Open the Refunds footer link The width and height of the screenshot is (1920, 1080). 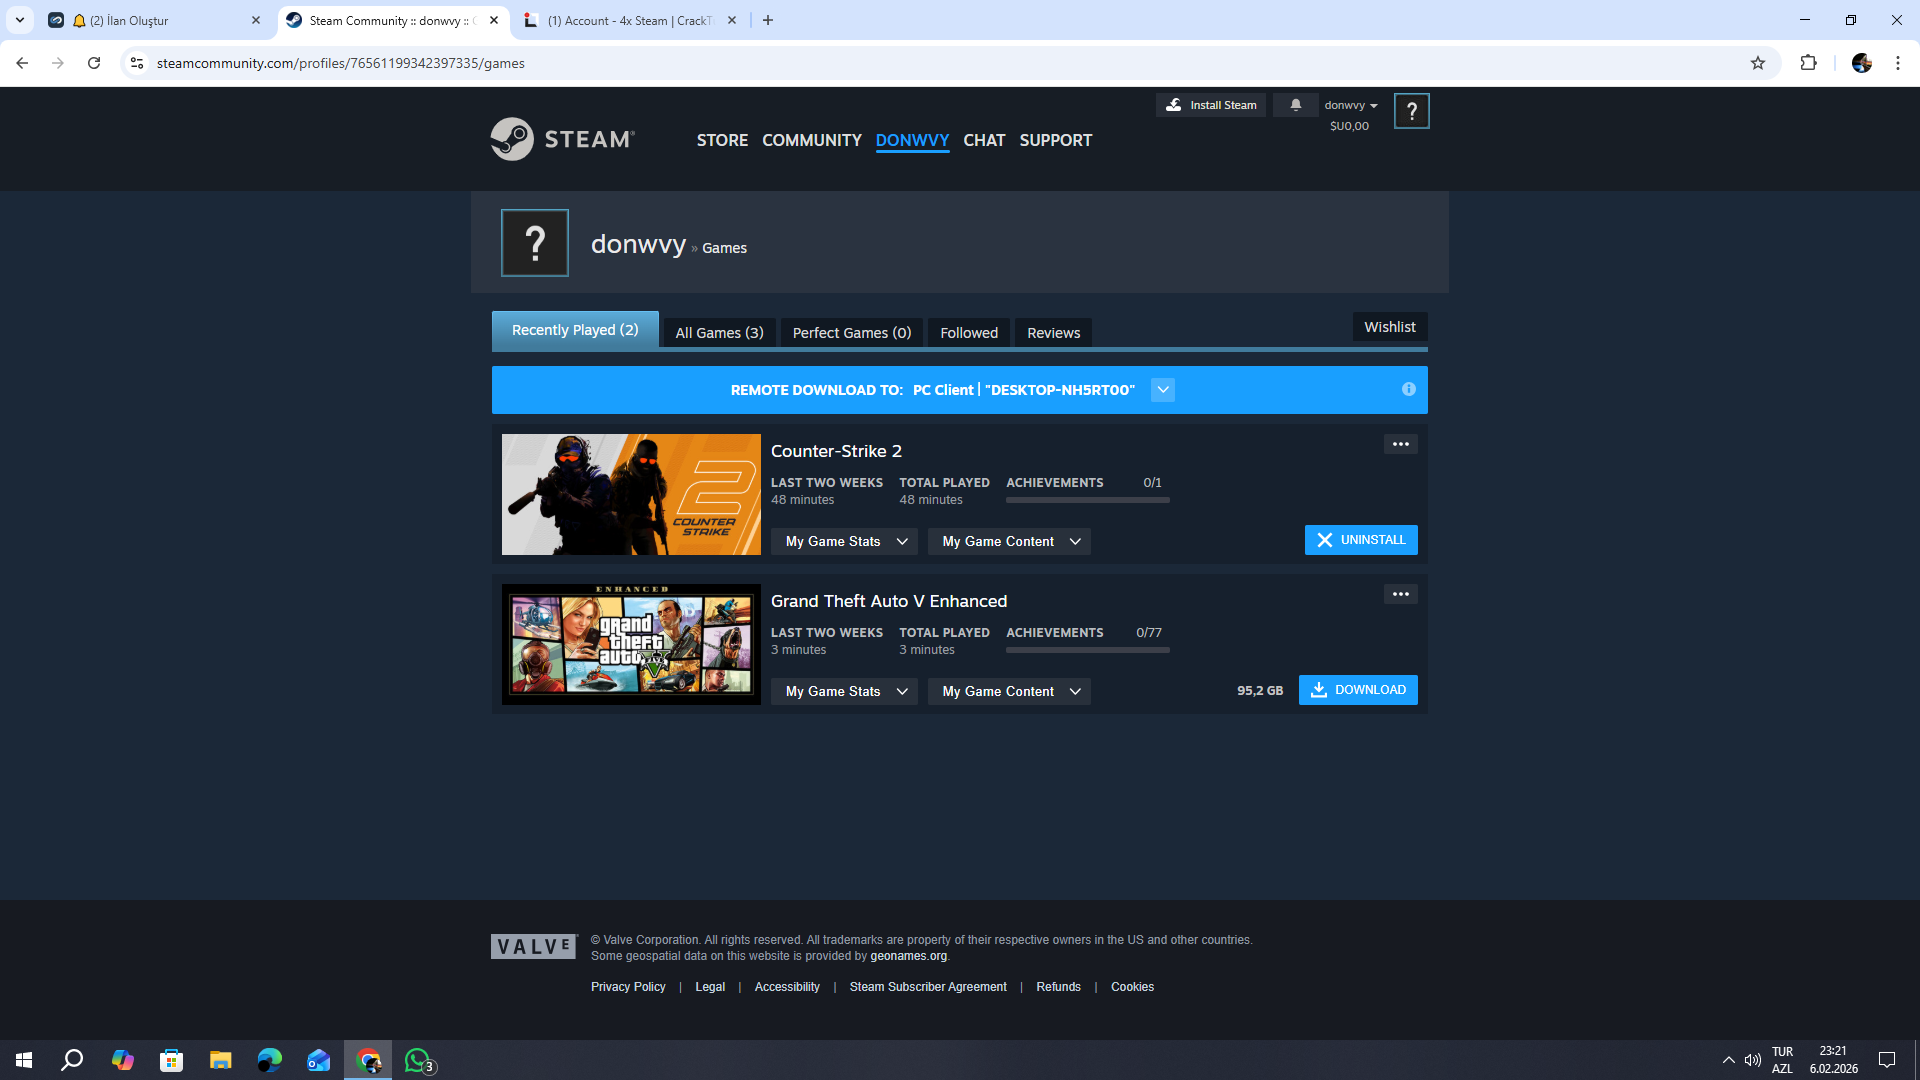[1058, 987]
